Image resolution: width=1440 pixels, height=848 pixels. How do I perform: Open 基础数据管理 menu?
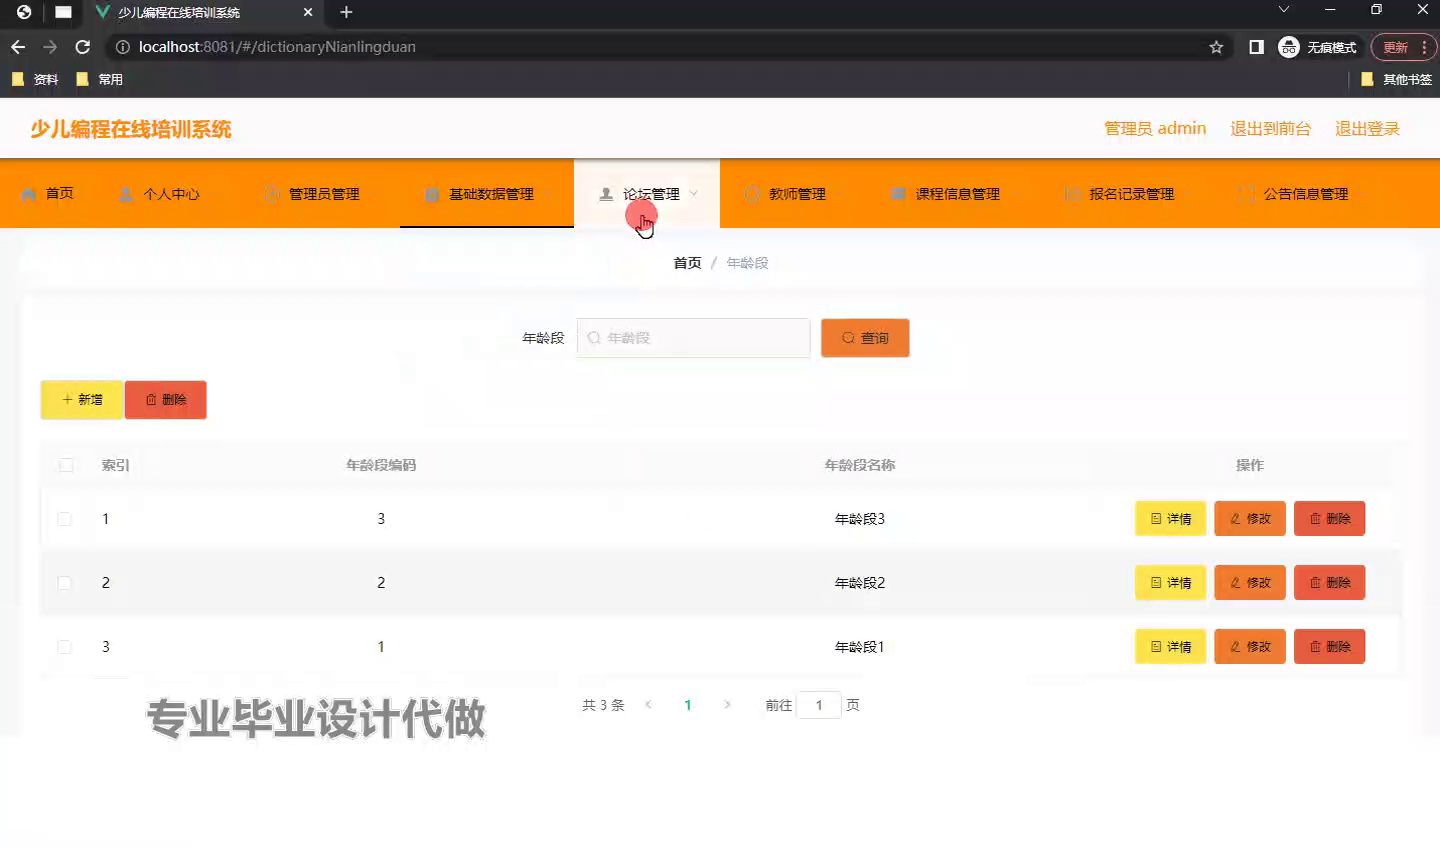(487, 194)
